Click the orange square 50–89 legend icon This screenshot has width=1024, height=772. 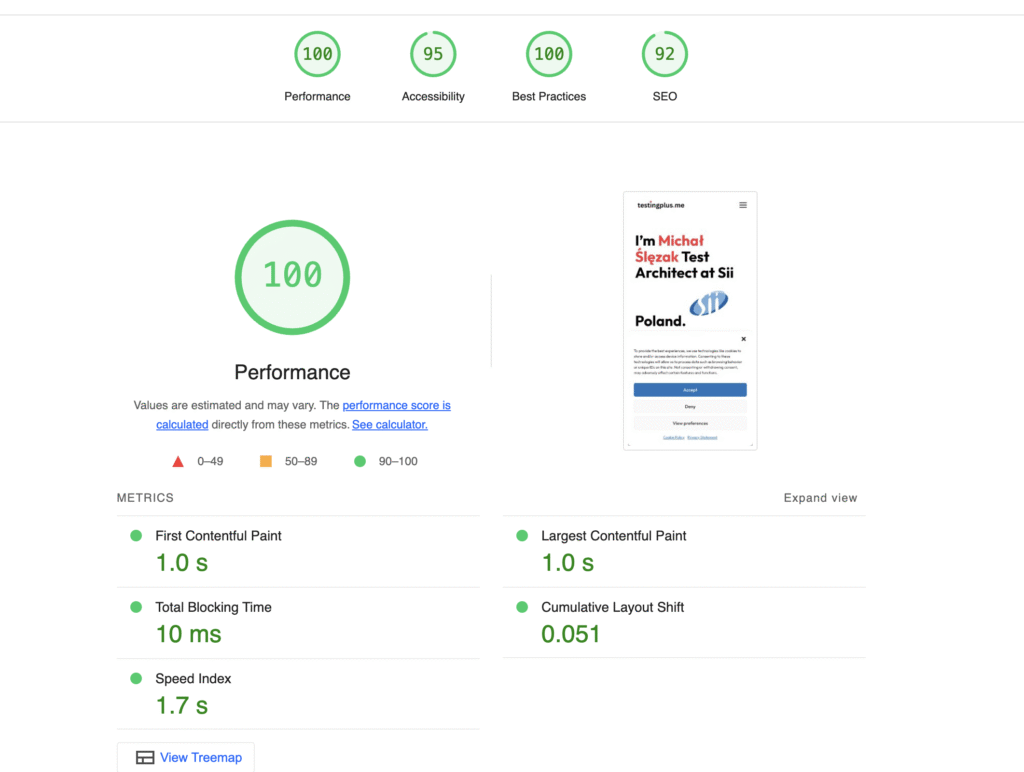(266, 461)
